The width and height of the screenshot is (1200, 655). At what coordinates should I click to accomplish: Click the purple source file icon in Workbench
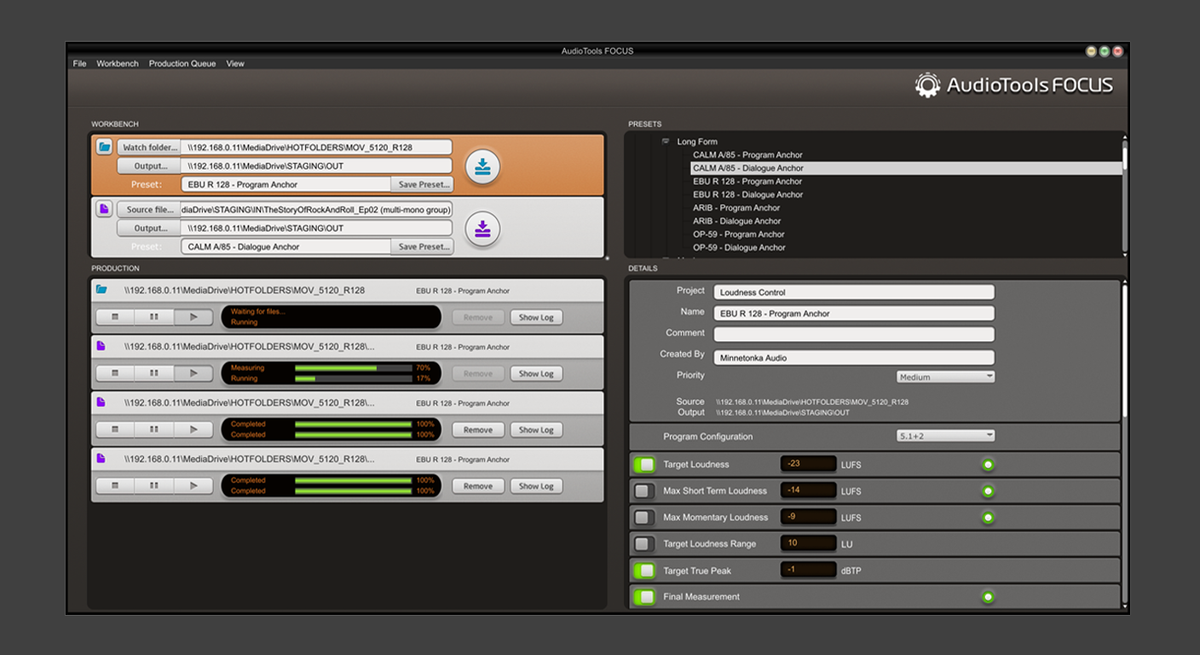[104, 209]
